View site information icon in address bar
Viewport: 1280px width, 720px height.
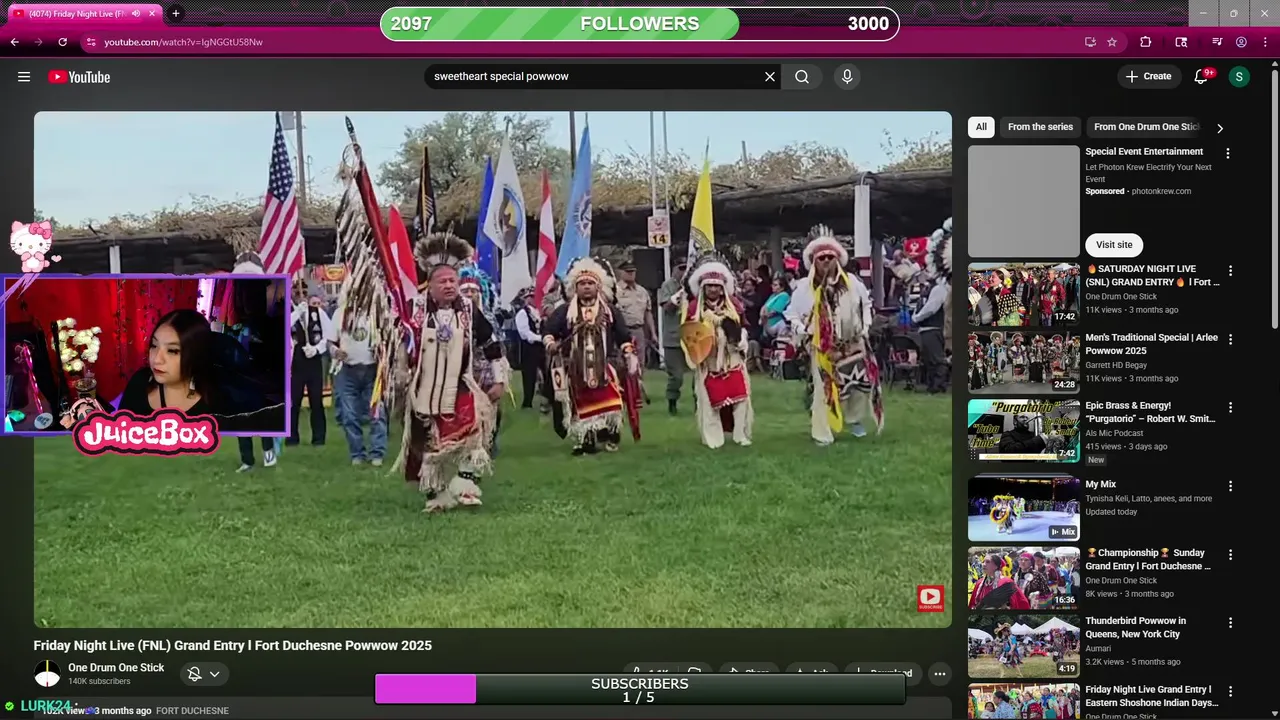click(91, 42)
